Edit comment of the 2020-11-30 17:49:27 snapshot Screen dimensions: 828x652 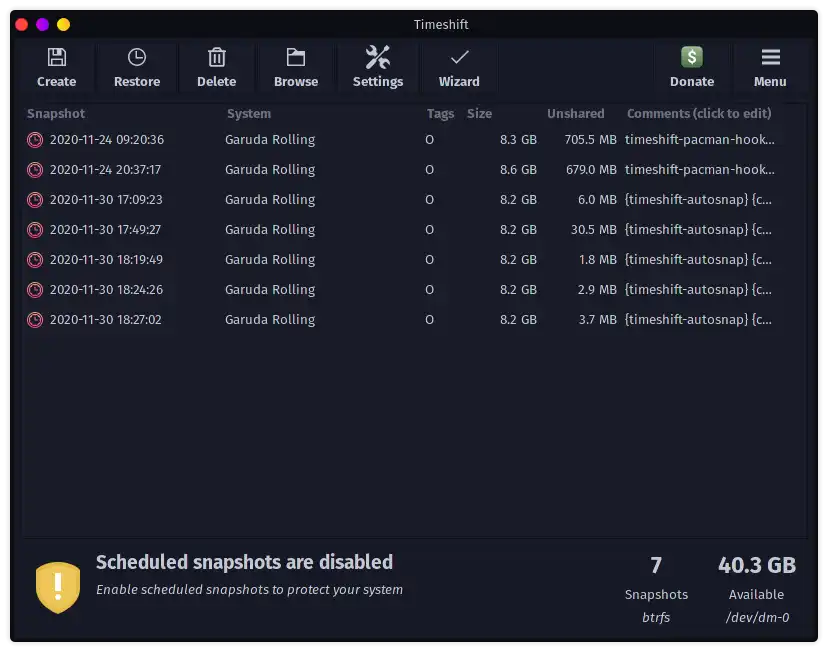(699, 230)
